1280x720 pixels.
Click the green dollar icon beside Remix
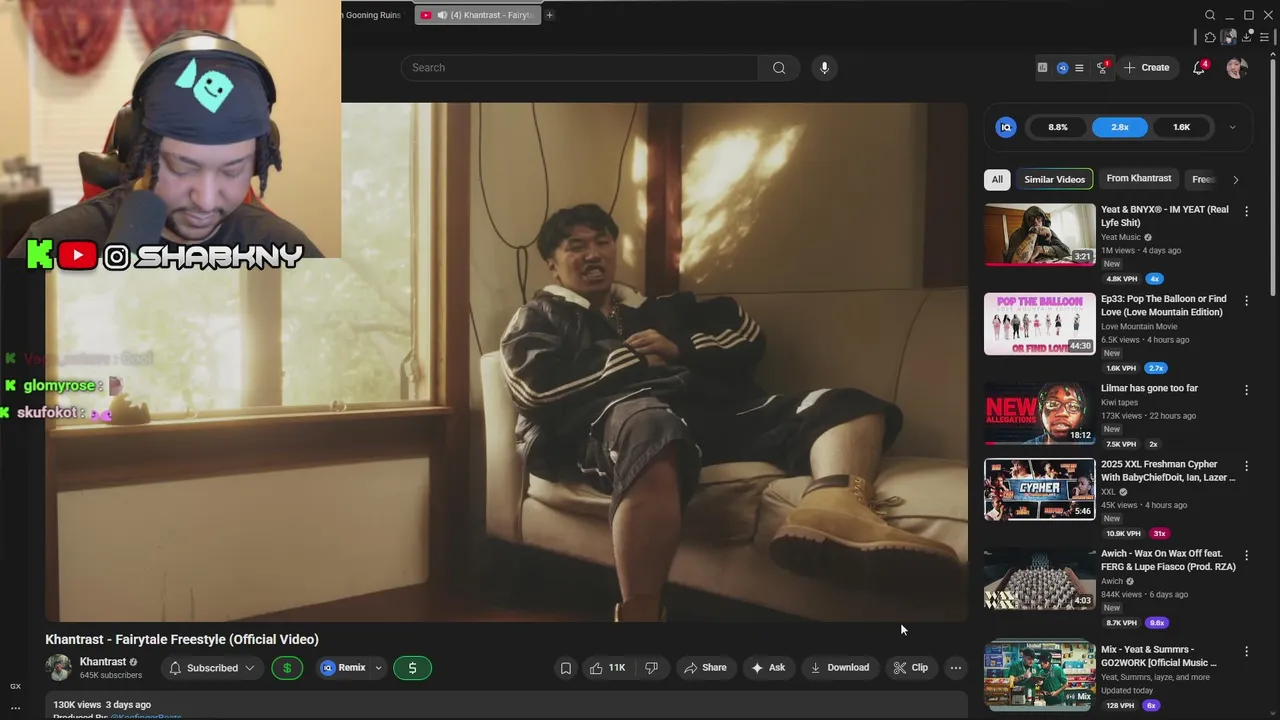pos(412,668)
